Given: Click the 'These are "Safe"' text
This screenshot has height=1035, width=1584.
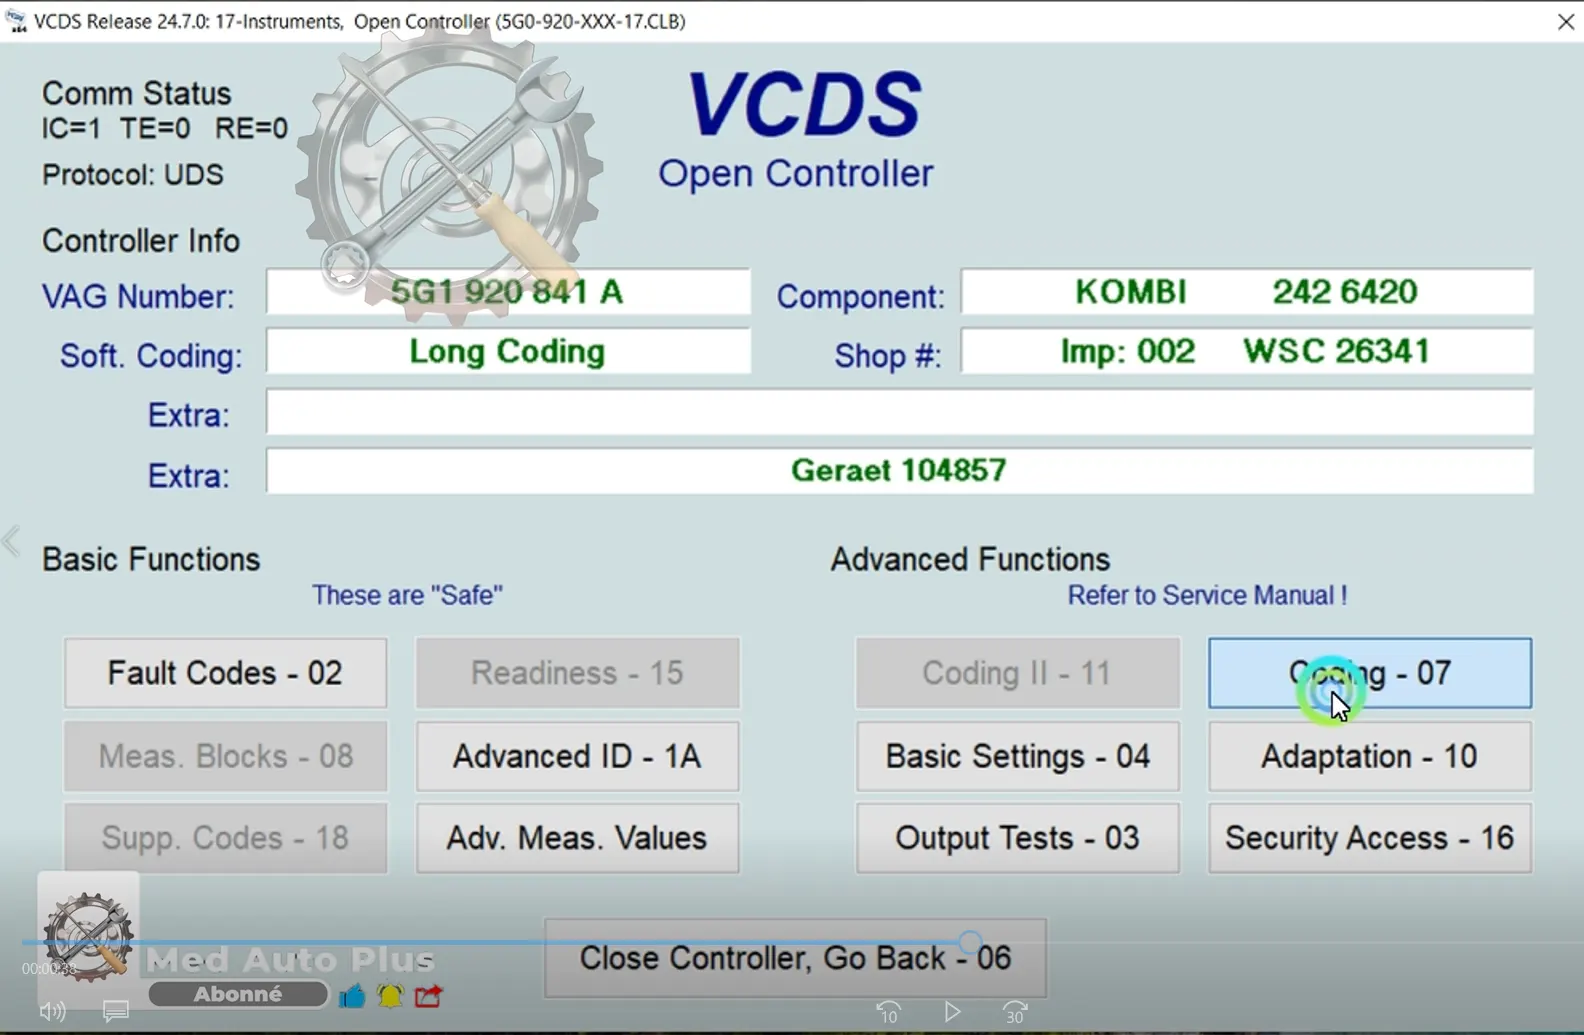Looking at the screenshot, I should click(x=407, y=595).
